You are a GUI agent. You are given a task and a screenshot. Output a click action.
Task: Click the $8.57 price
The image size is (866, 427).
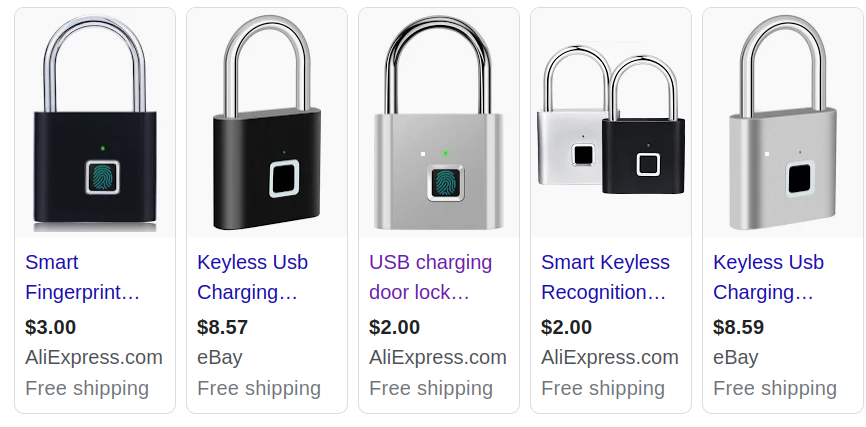223,327
